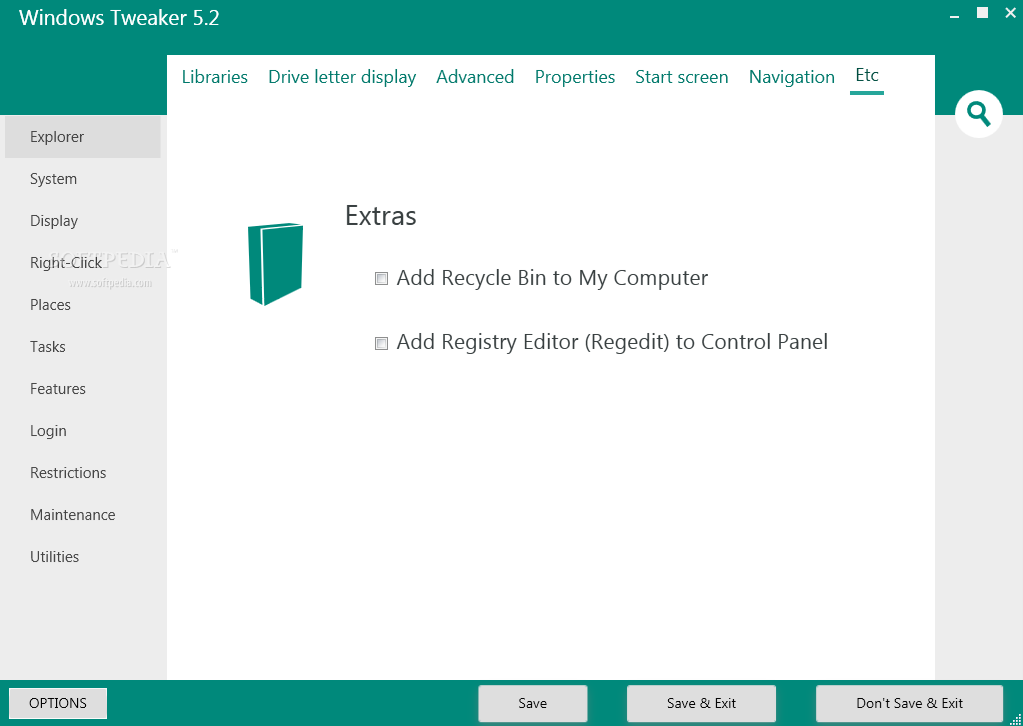Click Don't Save & Exit
The height and width of the screenshot is (726, 1023).
pyautogui.click(x=909, y=703)
